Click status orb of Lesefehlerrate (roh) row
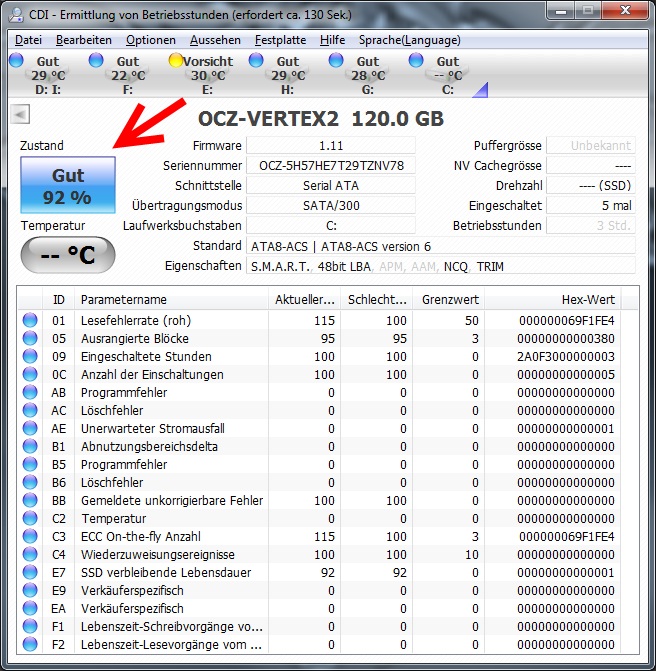 tap(30, 320)
